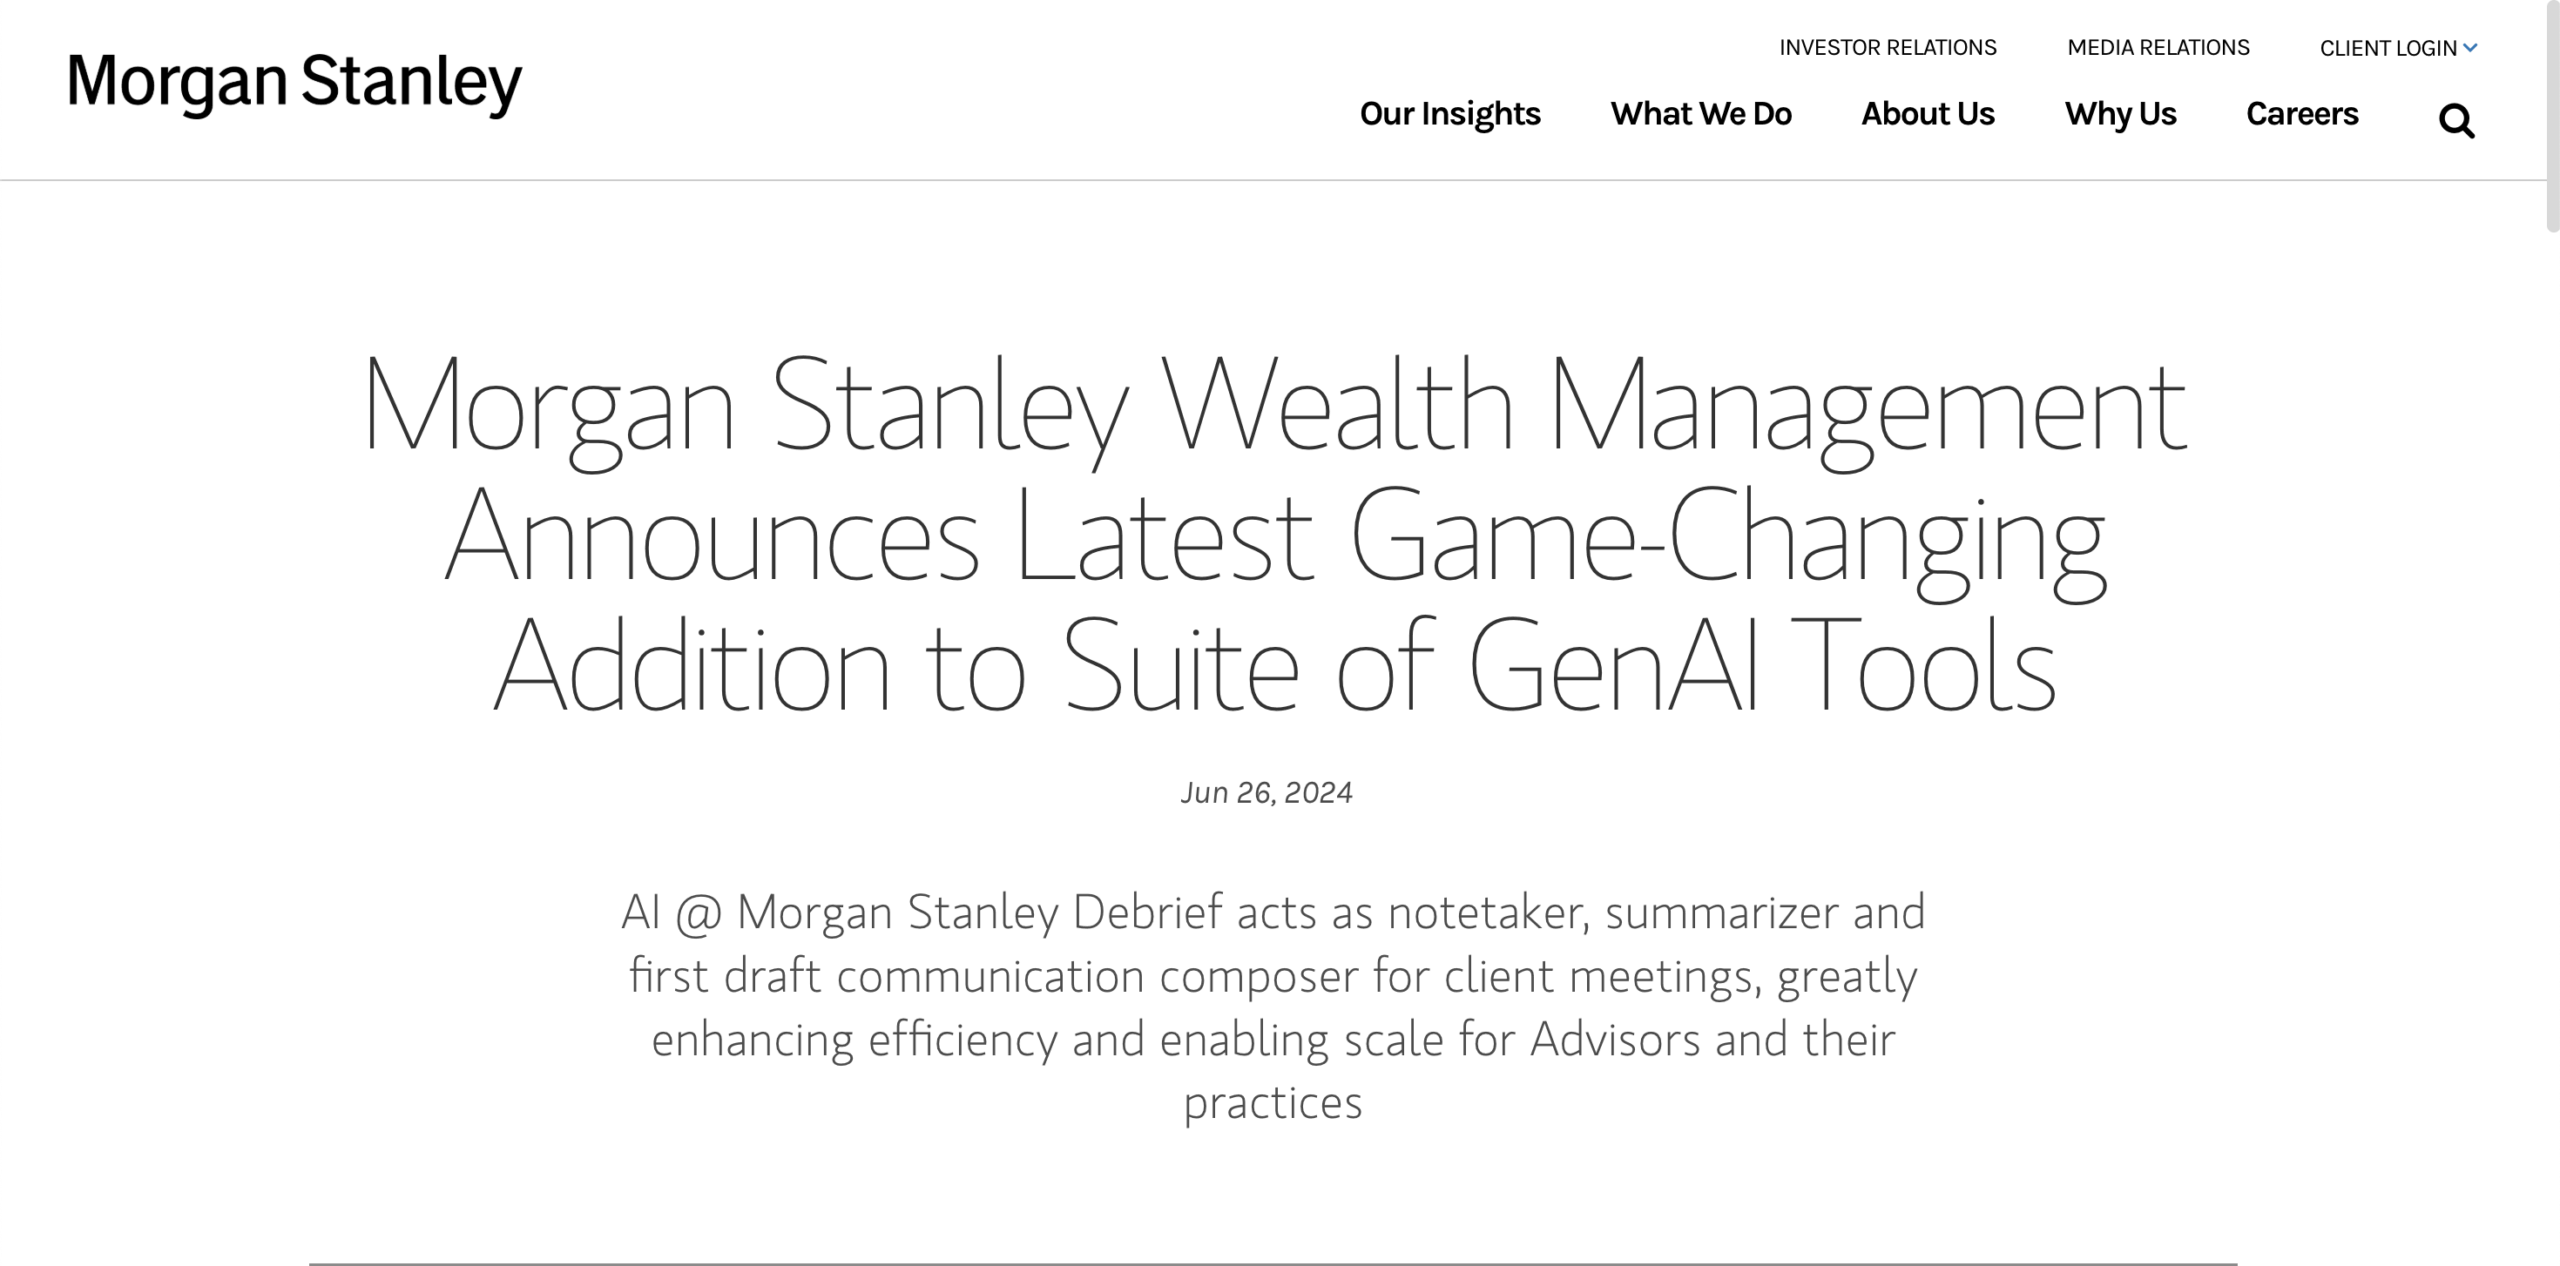This screenshot has width=2560, height=1266.
Task: Open the search magnifier icon
Action: (2456, 121)
